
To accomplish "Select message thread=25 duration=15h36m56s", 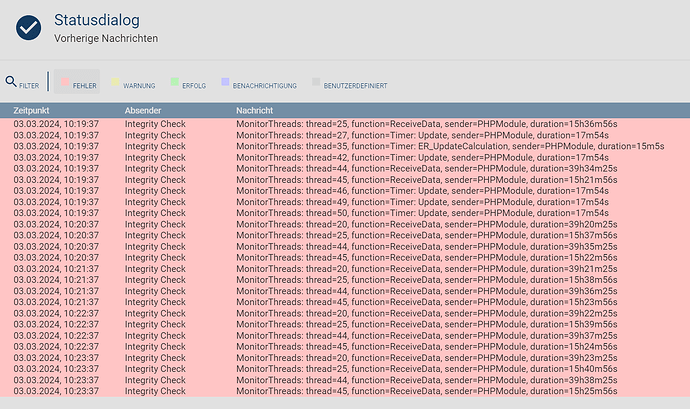I will (345, 124).
